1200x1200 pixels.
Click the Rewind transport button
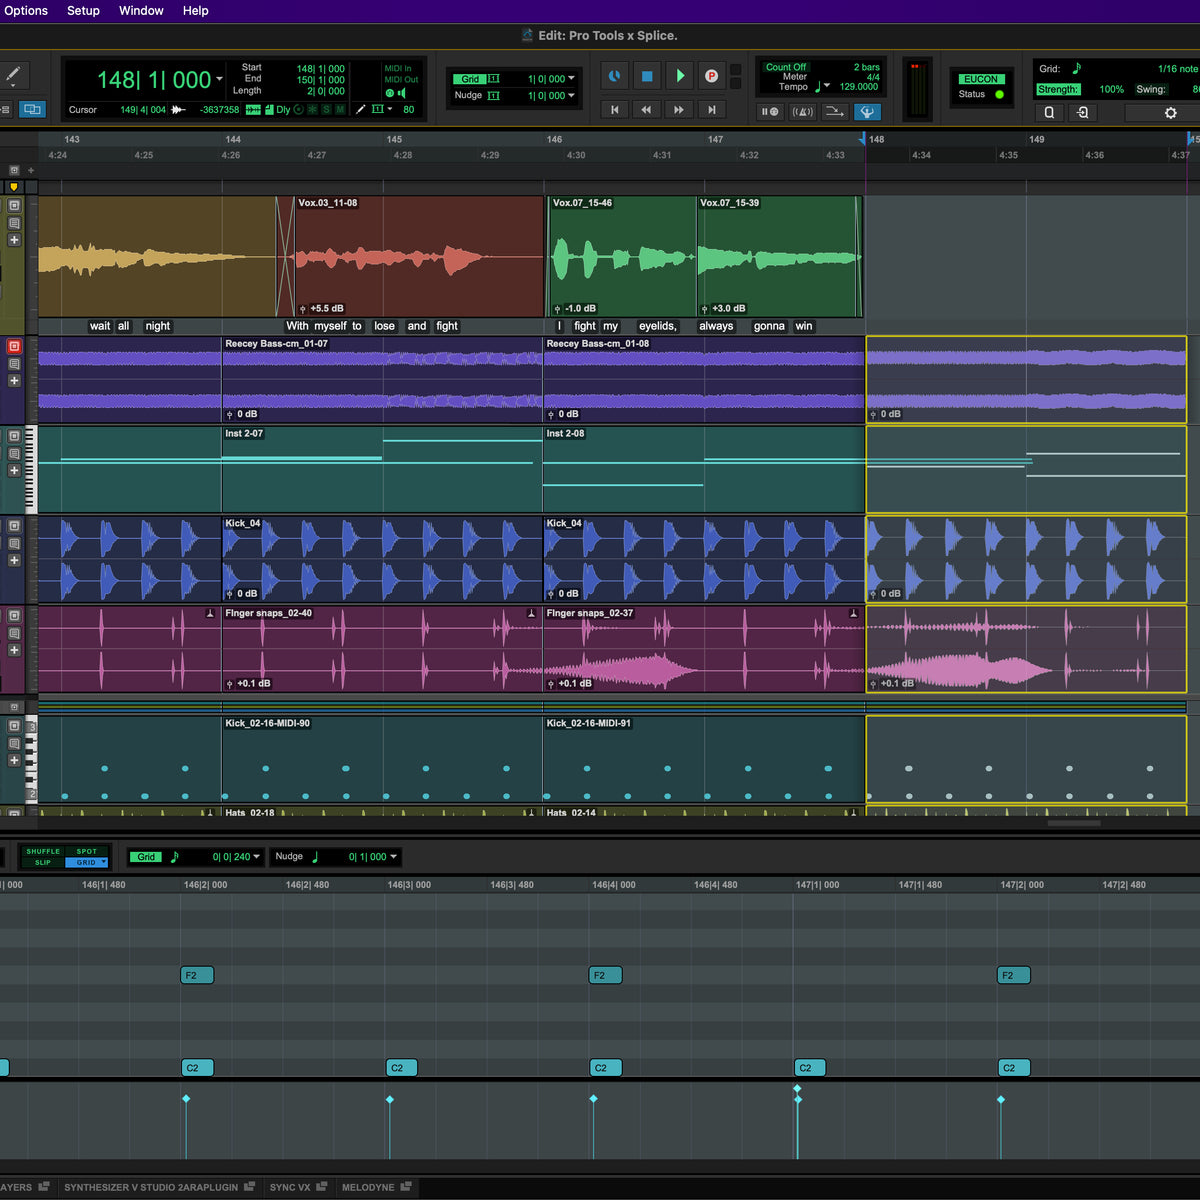pos(646,110)
